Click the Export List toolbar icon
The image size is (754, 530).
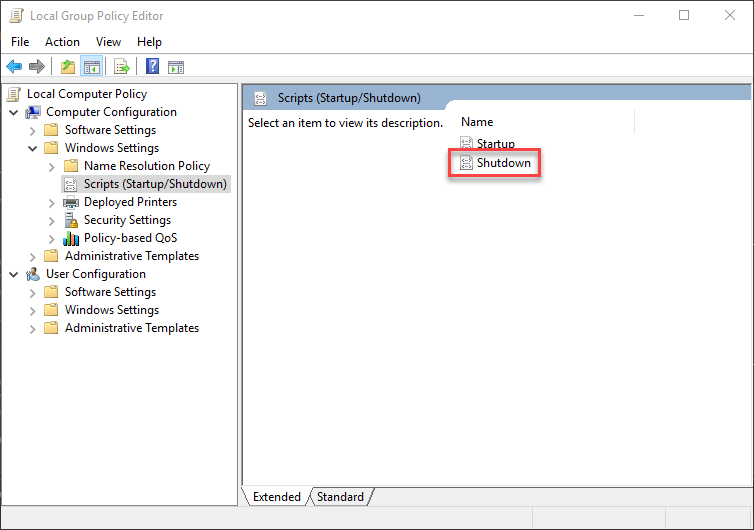point(122,66)
